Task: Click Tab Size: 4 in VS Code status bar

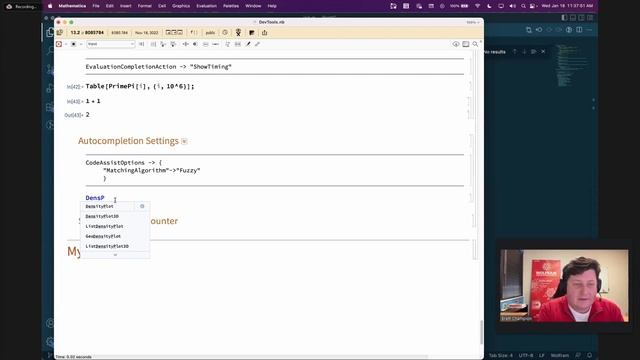Action: tap(501, 356)
